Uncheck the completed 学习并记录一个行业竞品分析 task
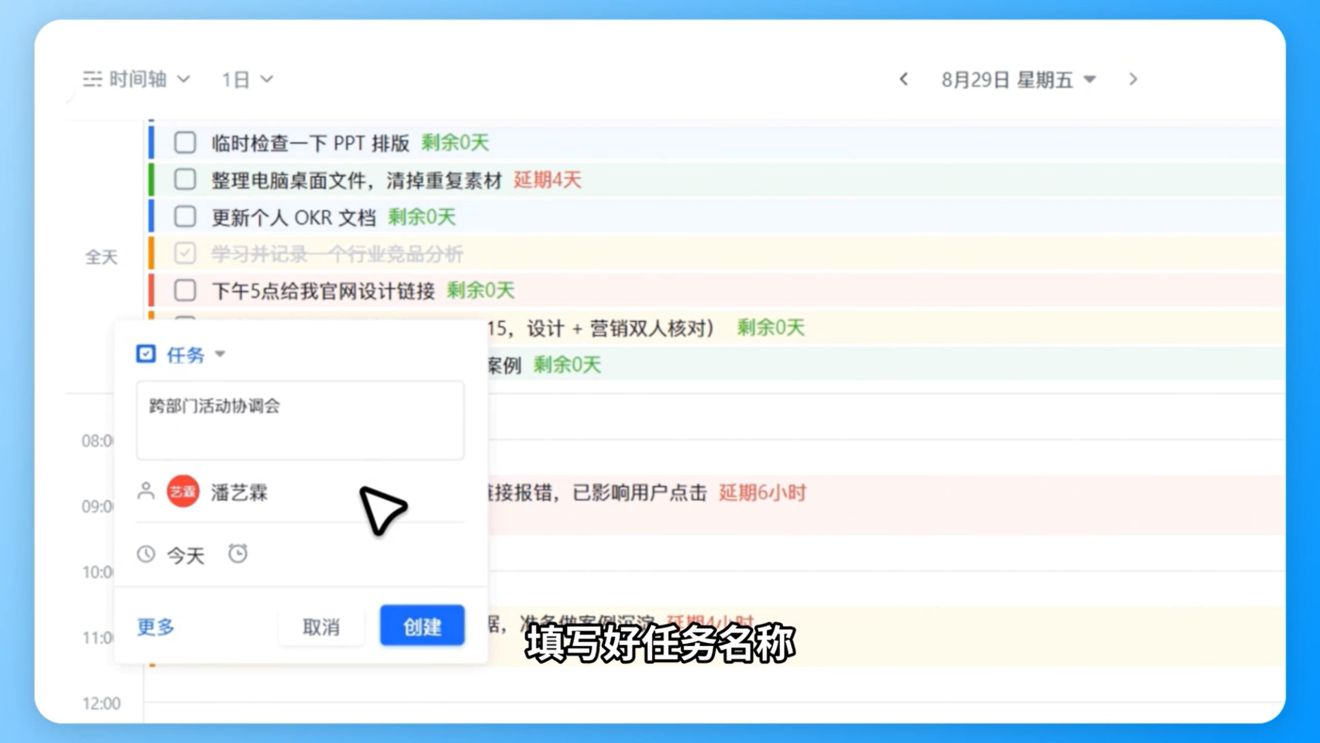 click(185, 253)
